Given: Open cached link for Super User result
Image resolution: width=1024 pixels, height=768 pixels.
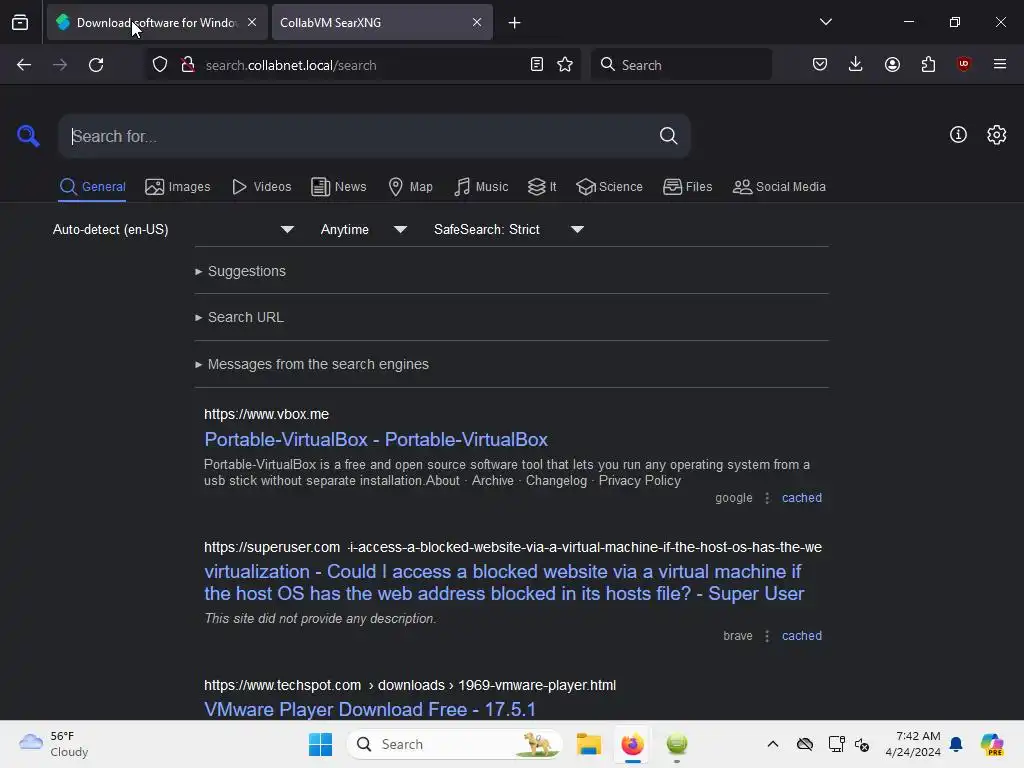Looking at the screenshot, I should (802, 636).
